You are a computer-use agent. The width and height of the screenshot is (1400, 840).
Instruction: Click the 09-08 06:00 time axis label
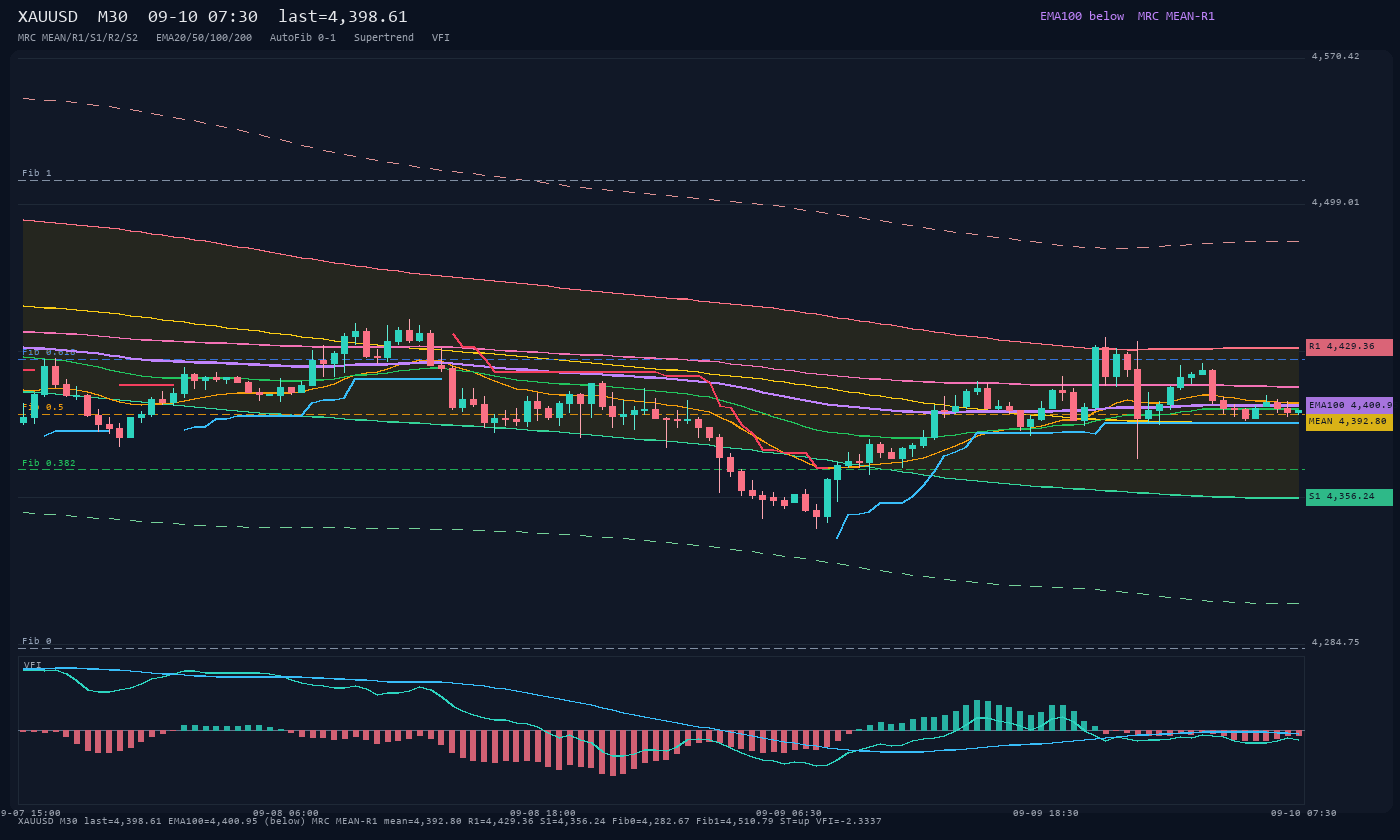click(286, 813)
